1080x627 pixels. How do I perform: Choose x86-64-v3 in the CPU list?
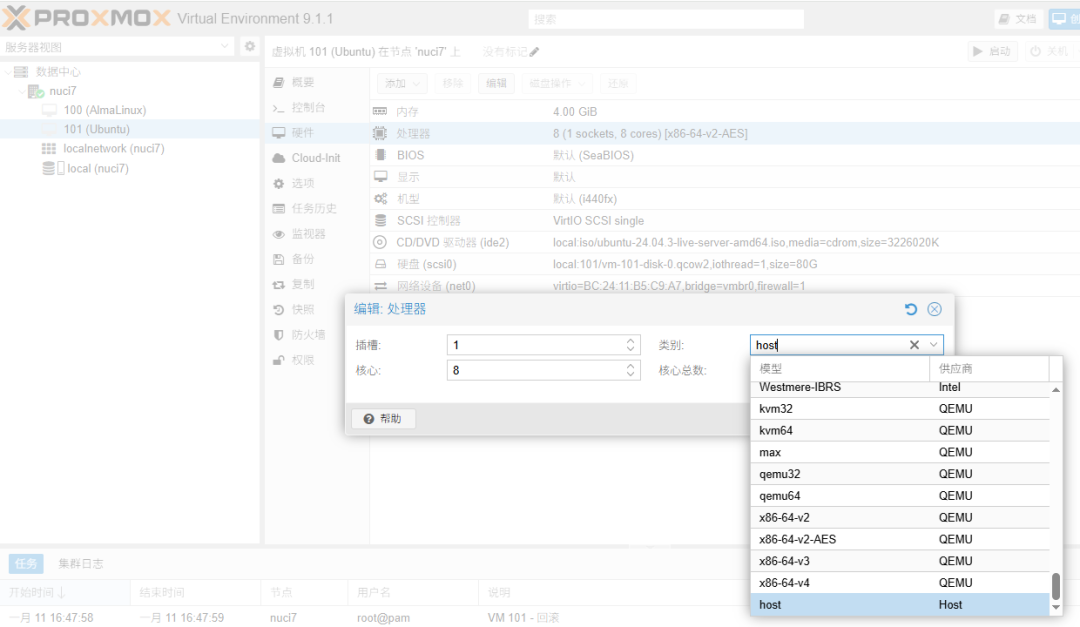900,561
